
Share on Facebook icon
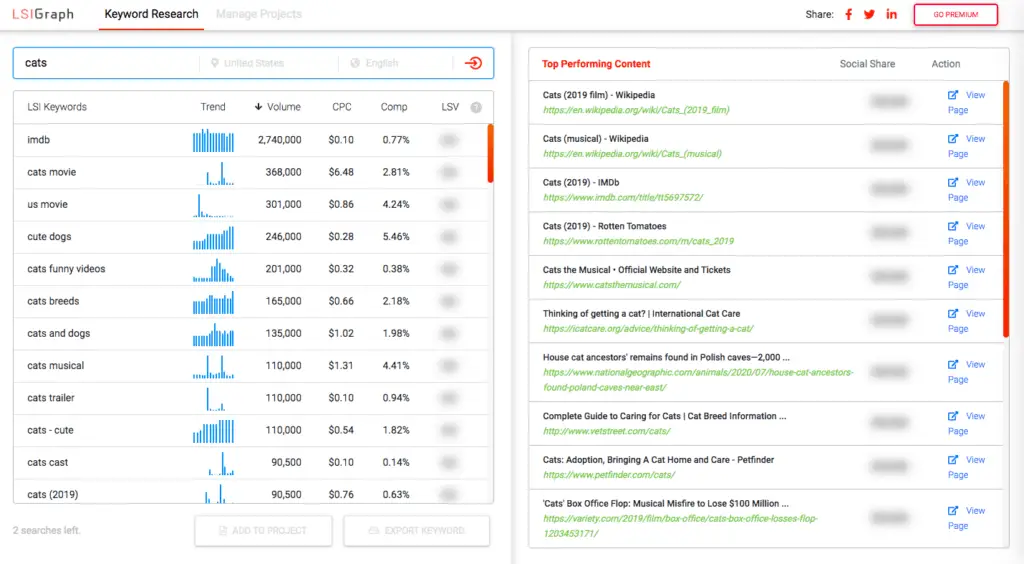(x=848, y=14)
